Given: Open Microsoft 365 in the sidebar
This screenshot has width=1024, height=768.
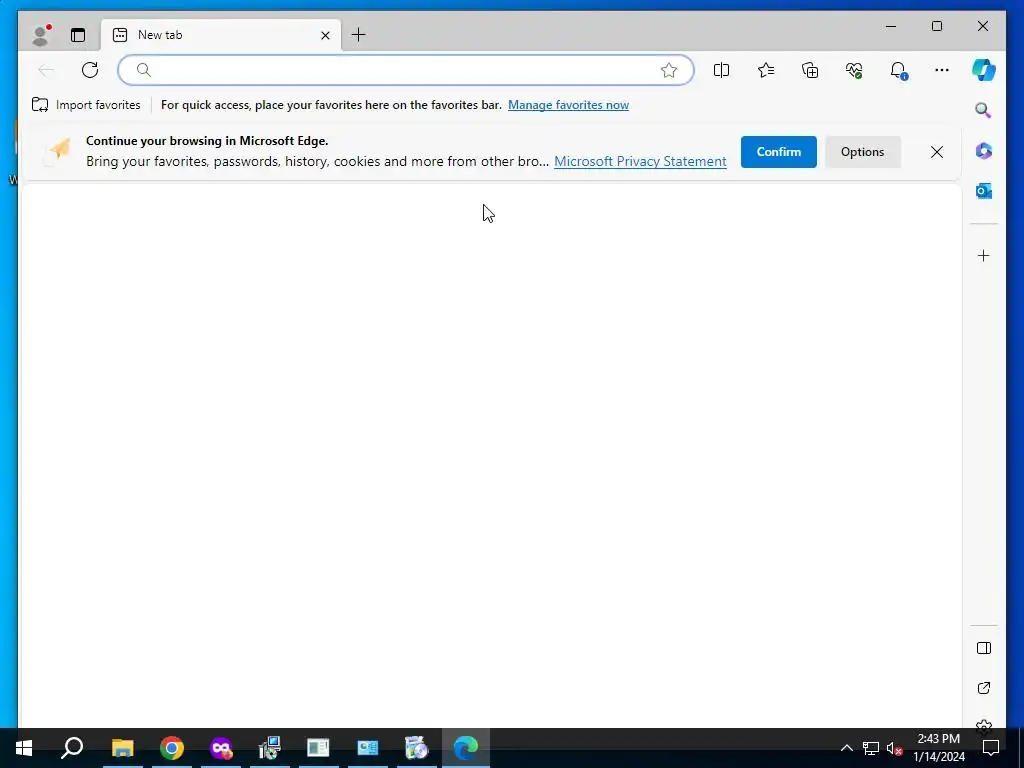Looking at the screenshot, I should click(984, 151).
